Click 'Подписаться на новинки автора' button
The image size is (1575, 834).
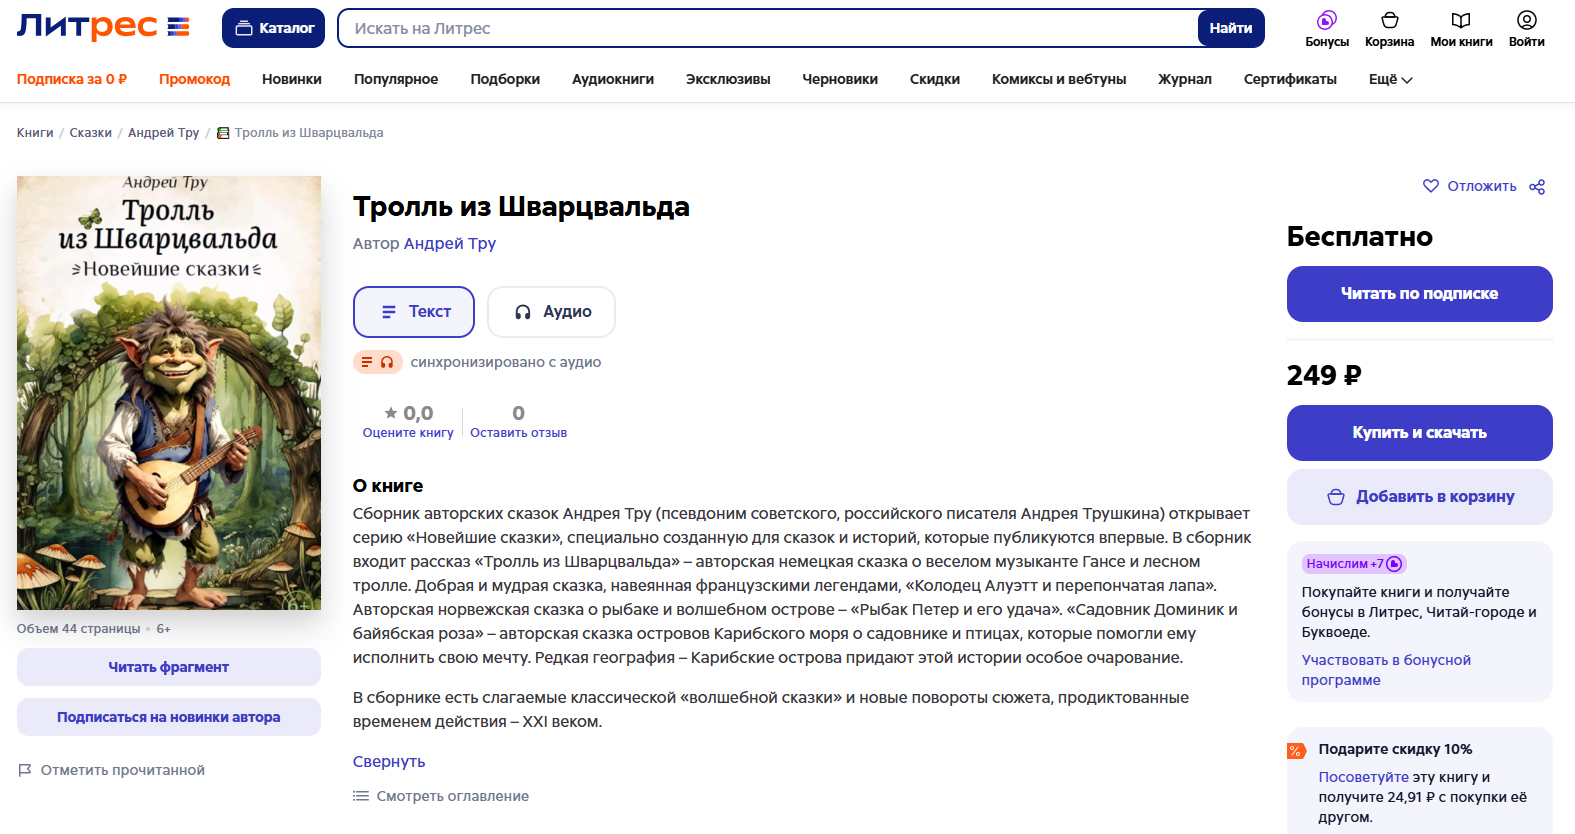tap(169, 717)
